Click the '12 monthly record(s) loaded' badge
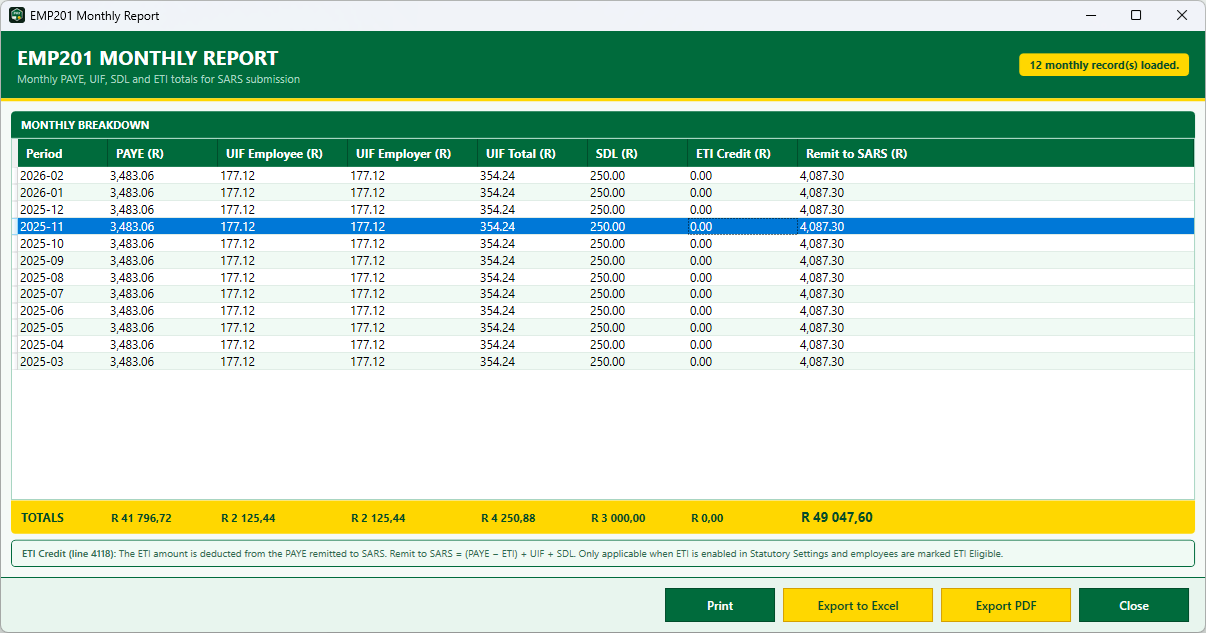This screenshot has height=633, width=1206. pos(1104,65)
